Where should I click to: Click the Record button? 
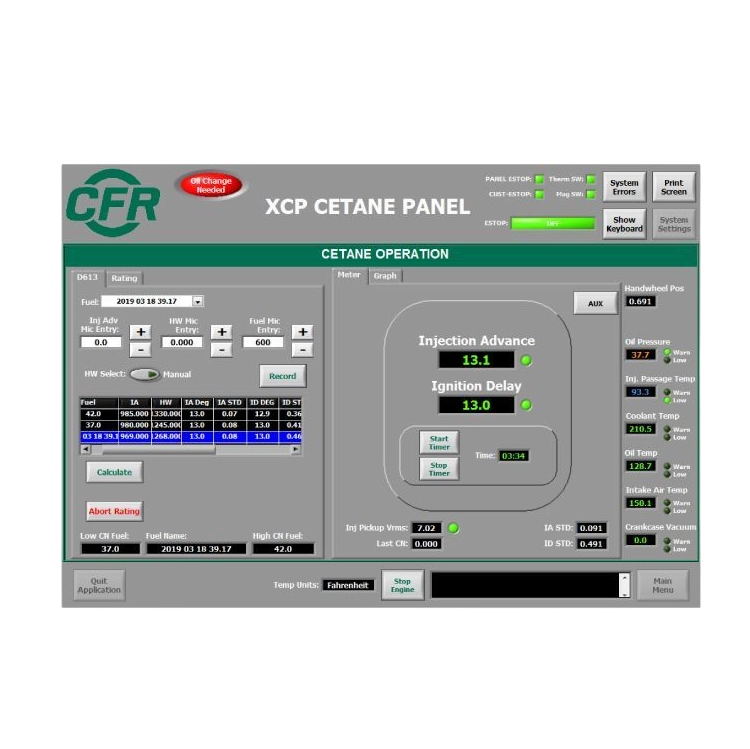click(x=283, y=376)
